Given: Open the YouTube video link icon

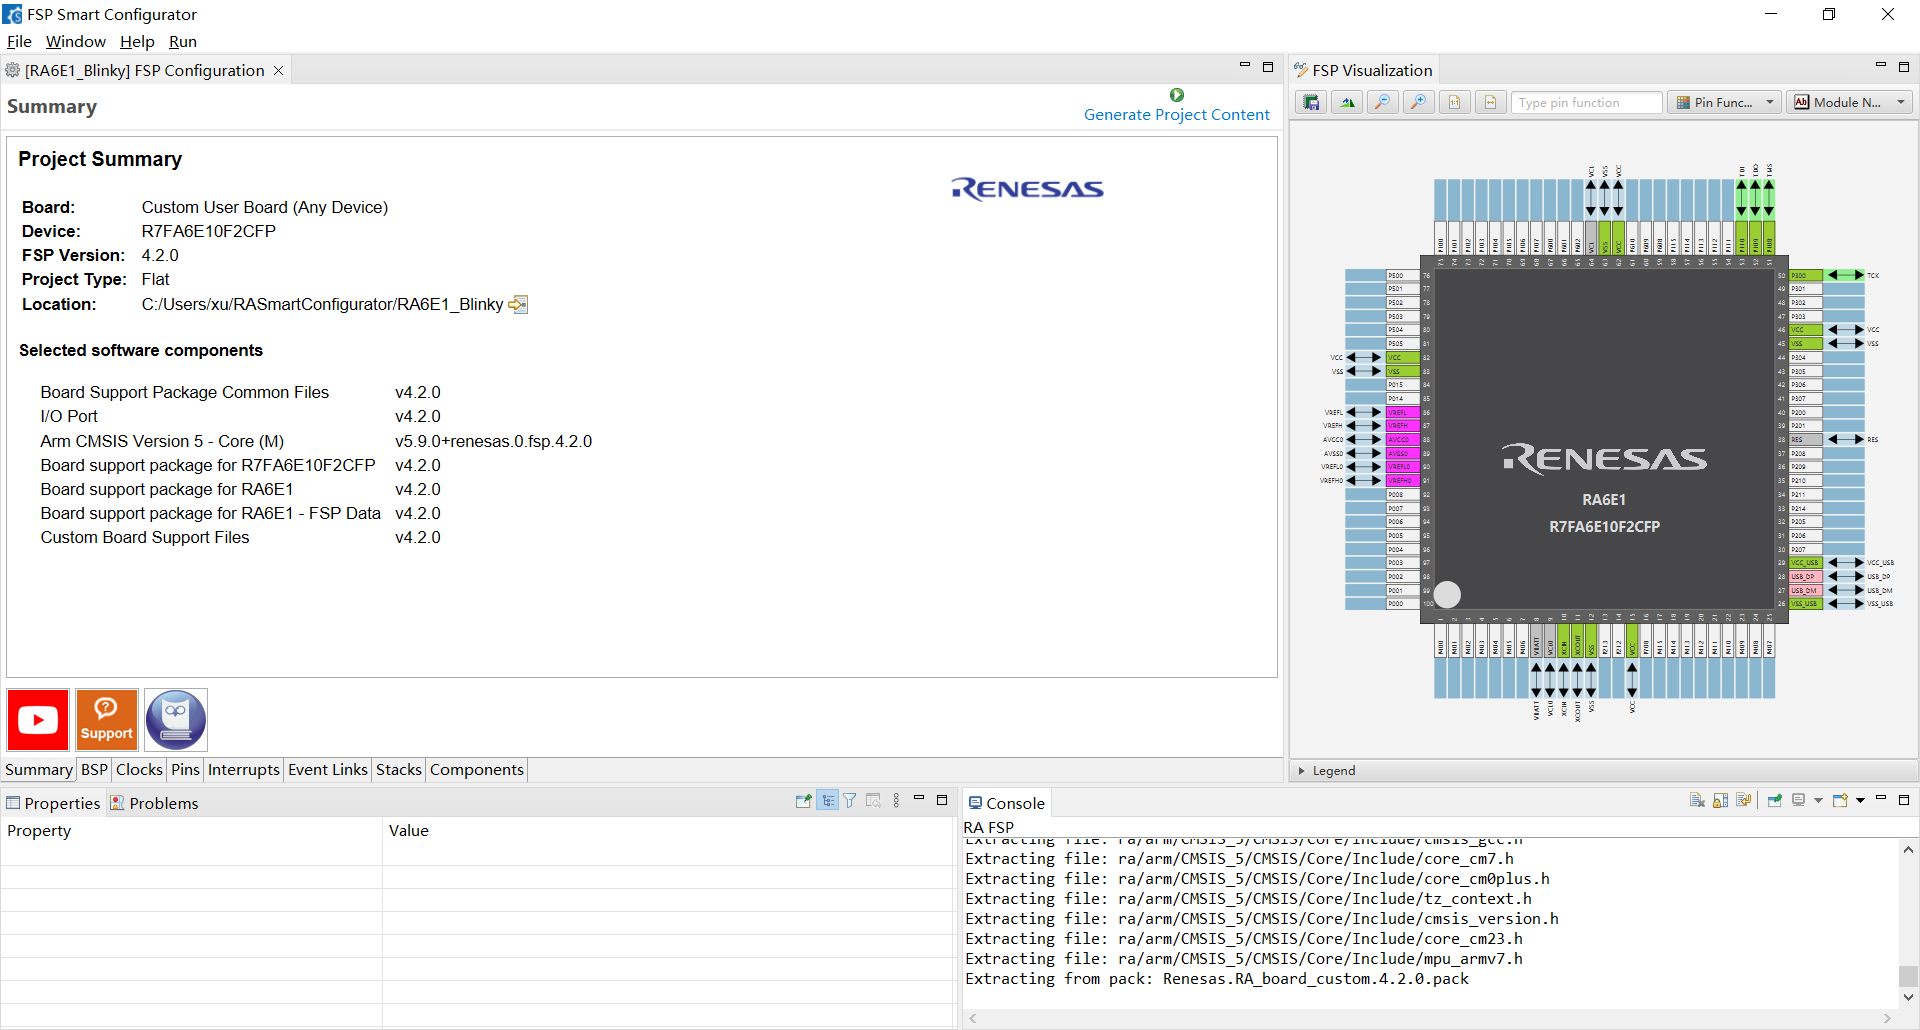Looking at the screenshot, I should tap(38, 720).
